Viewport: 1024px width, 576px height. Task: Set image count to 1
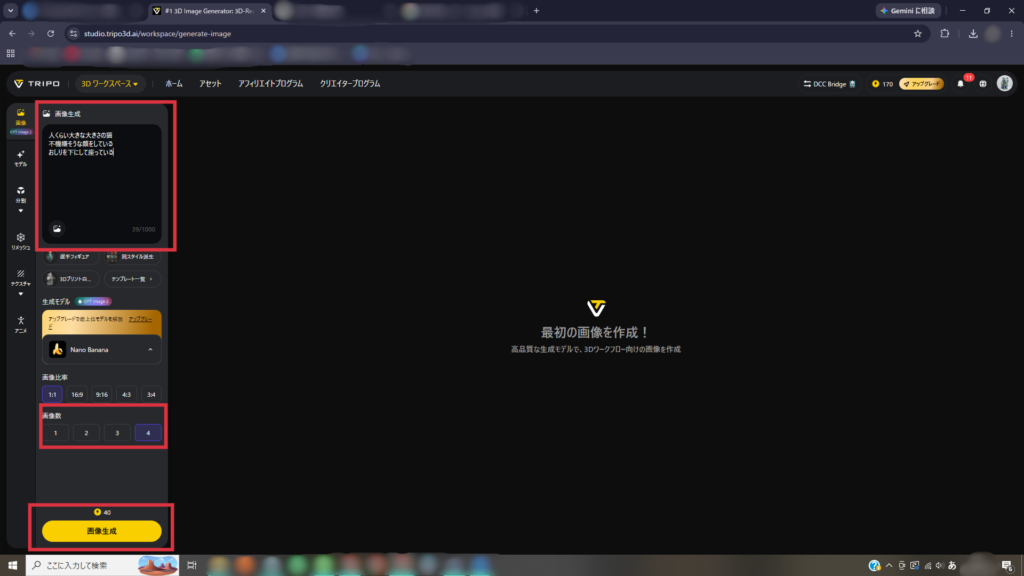[56, 433]
